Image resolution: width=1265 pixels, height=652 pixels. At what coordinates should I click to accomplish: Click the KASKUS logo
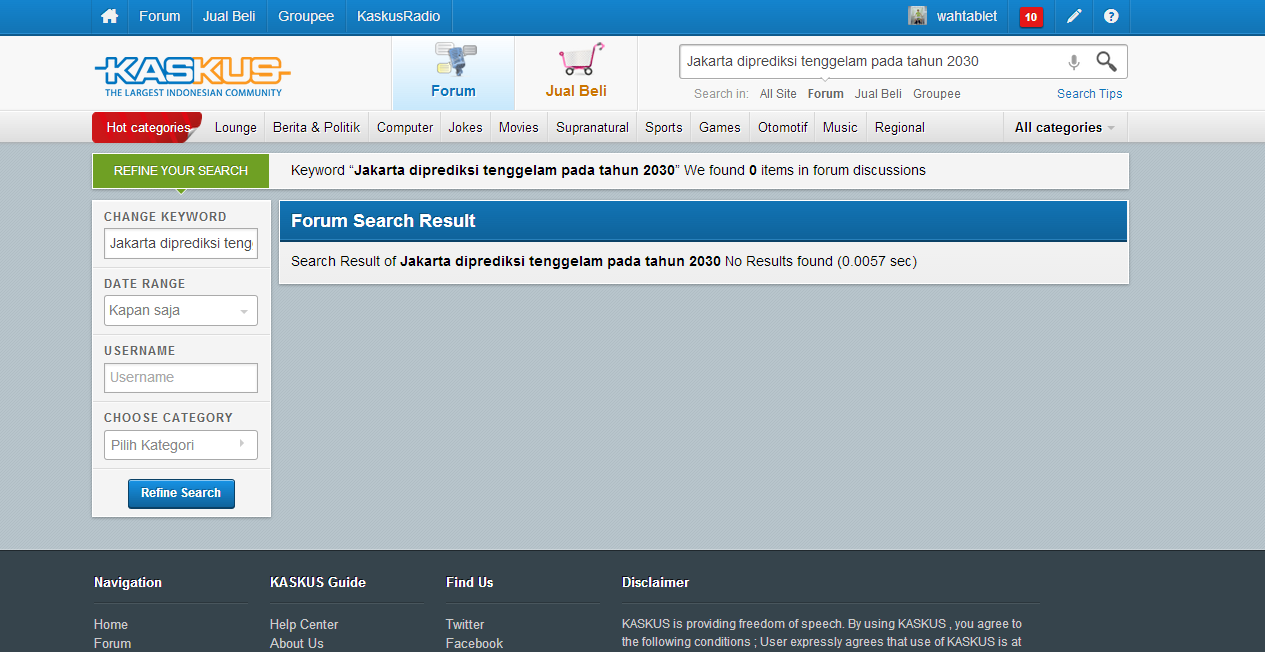tap(193, 75)
